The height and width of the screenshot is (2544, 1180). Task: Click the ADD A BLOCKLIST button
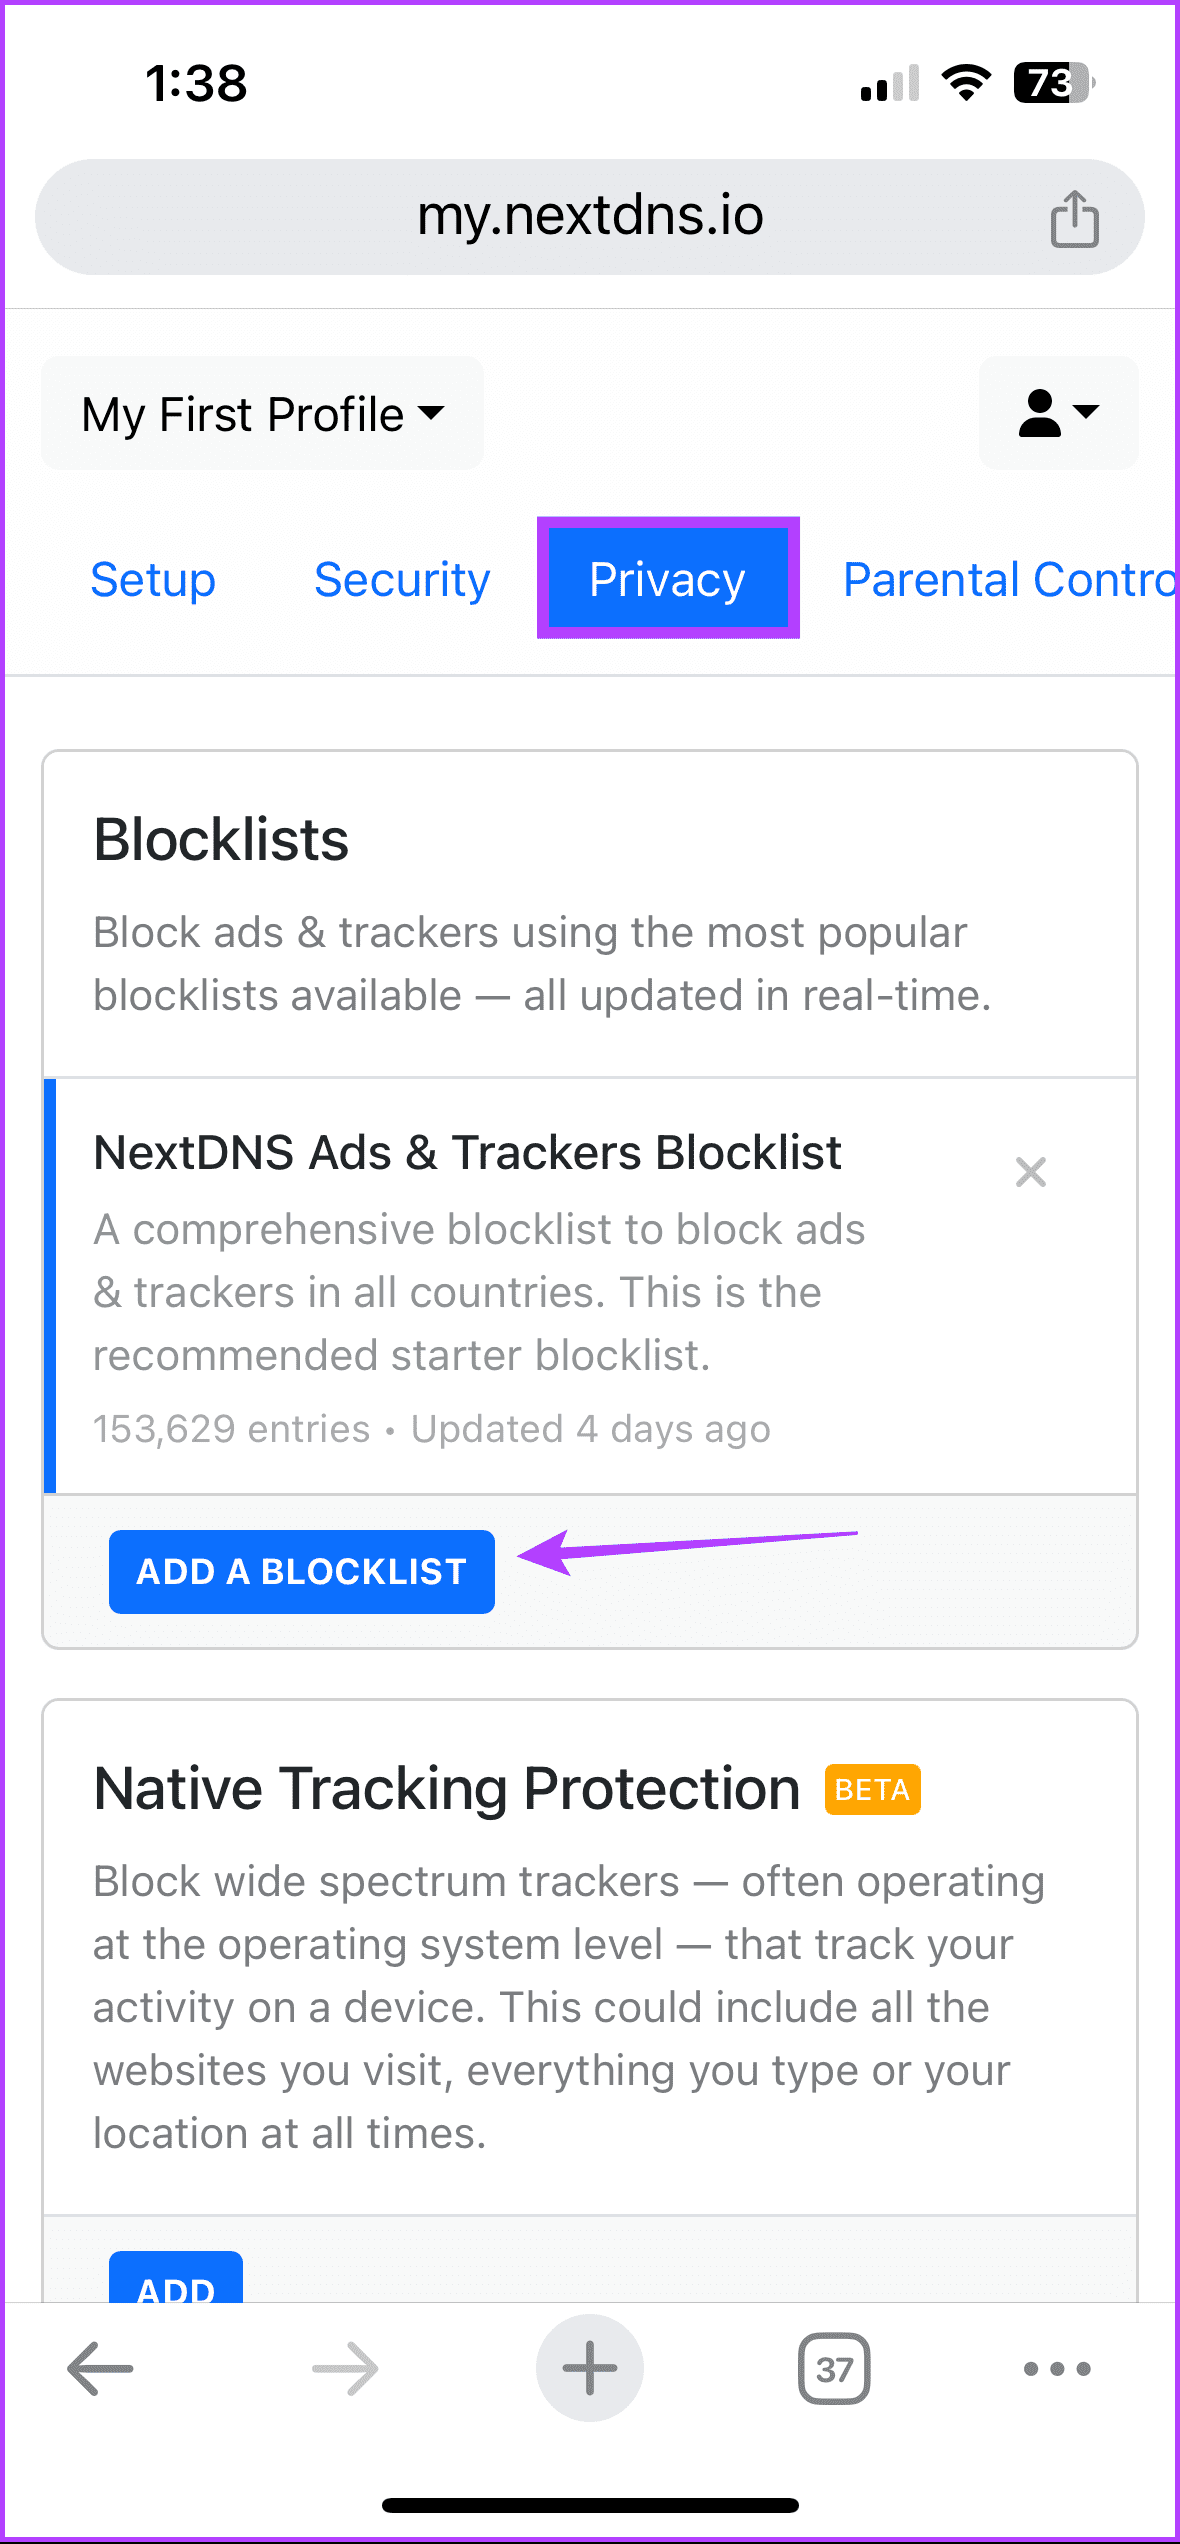tap(301, 1571)
